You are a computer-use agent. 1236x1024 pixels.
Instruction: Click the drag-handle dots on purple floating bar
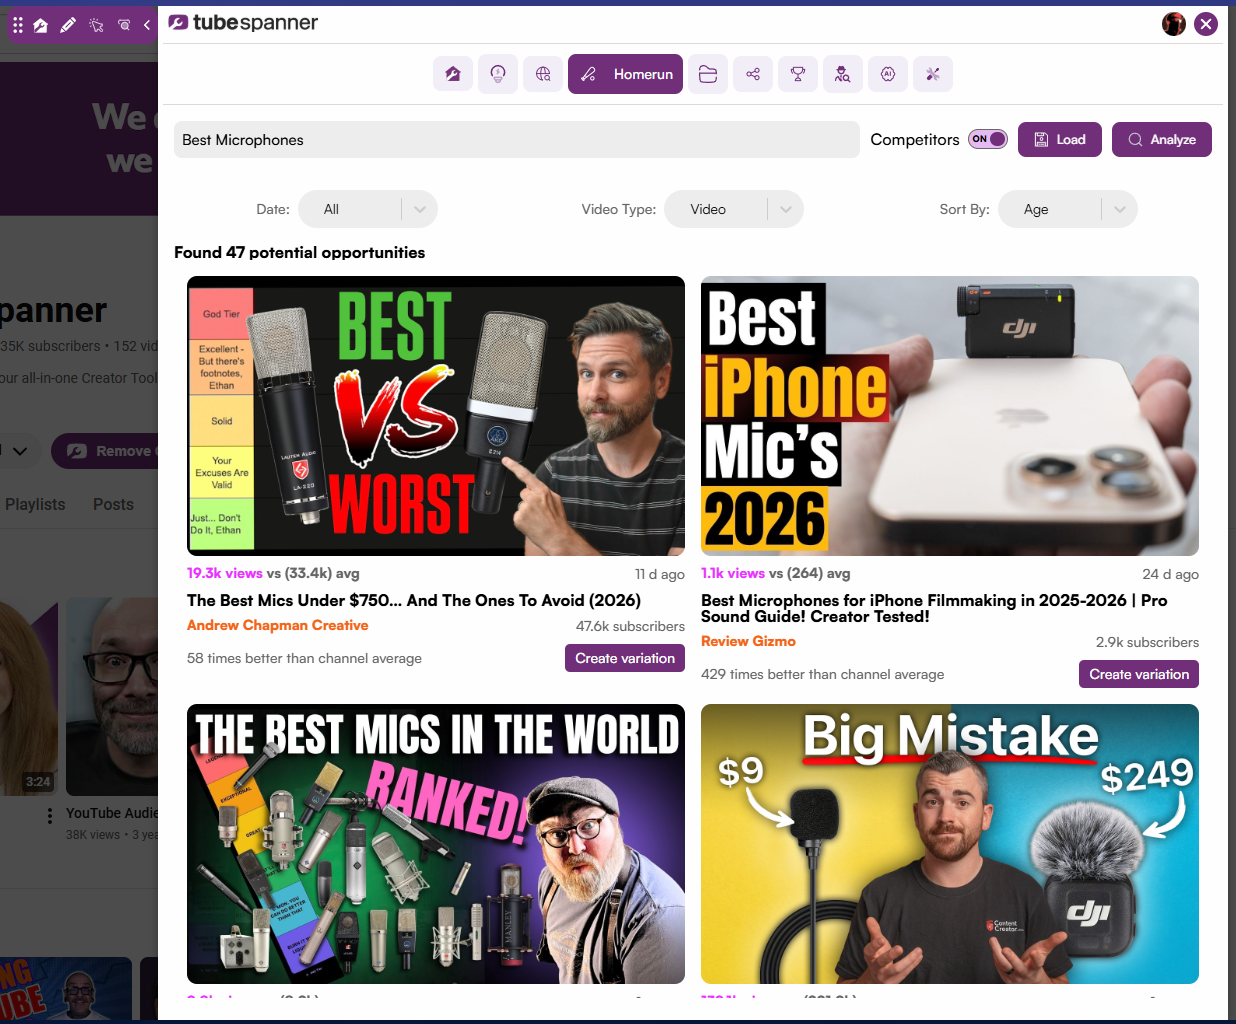(x=18, y=25)
